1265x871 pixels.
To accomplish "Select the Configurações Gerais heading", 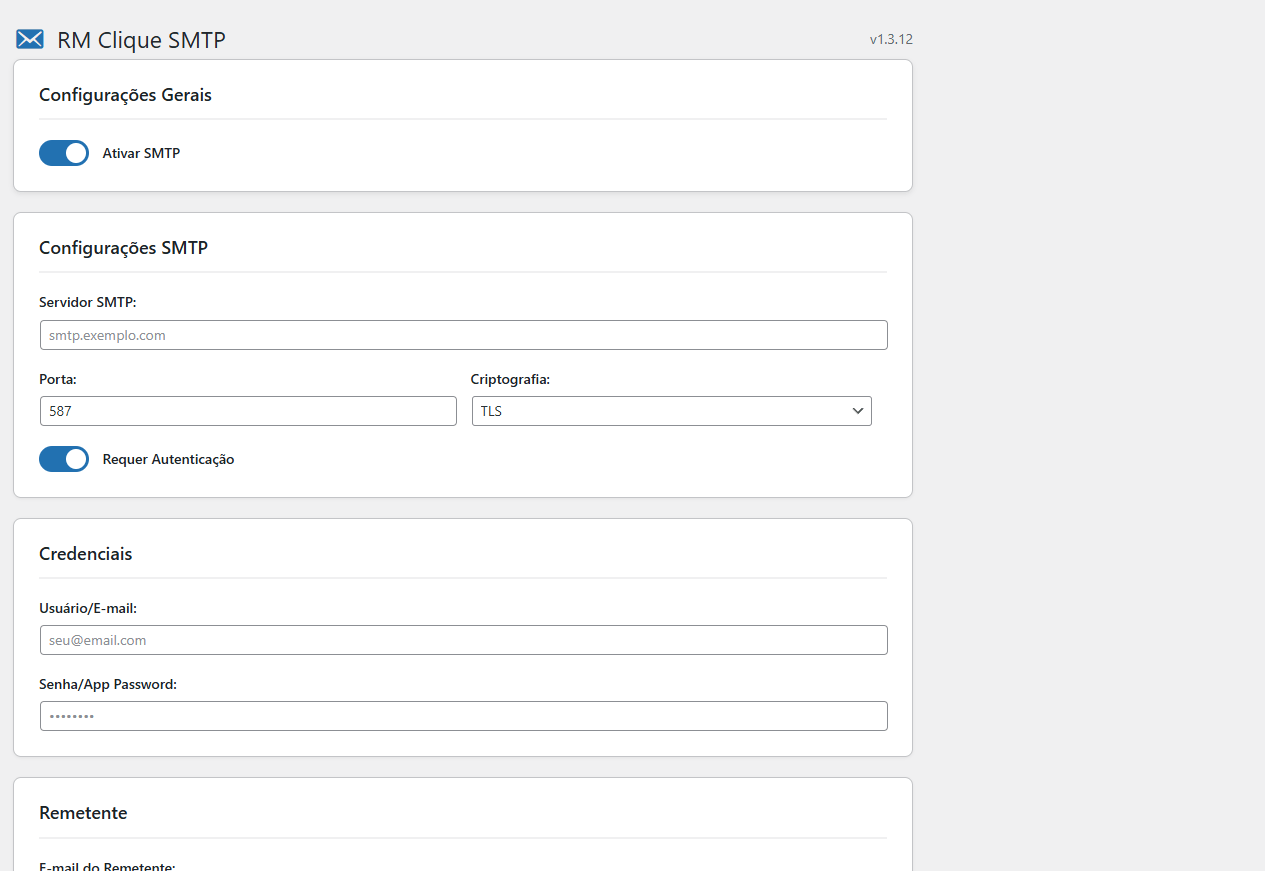I will tap(125, 94).
